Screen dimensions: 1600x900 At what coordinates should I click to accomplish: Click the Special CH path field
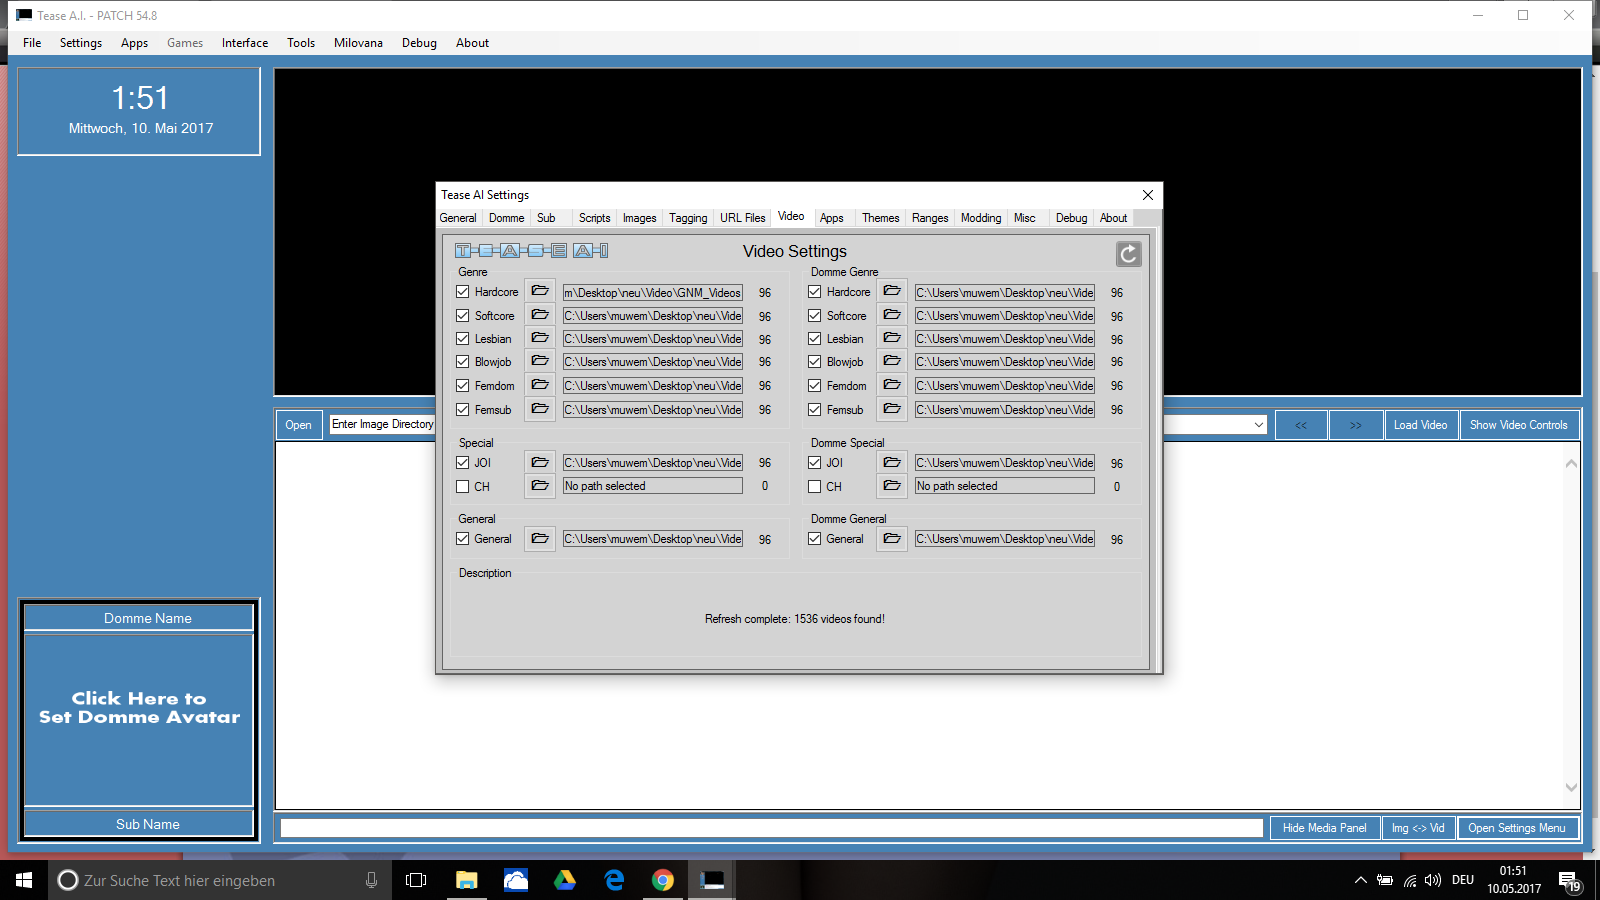tap(653, 486)
